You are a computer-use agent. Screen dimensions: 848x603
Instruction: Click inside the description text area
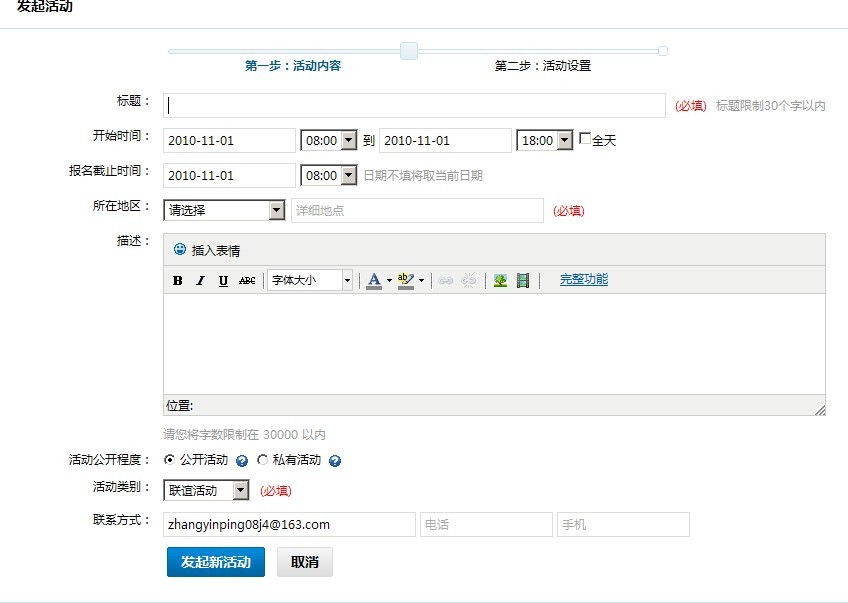point(494,344)
